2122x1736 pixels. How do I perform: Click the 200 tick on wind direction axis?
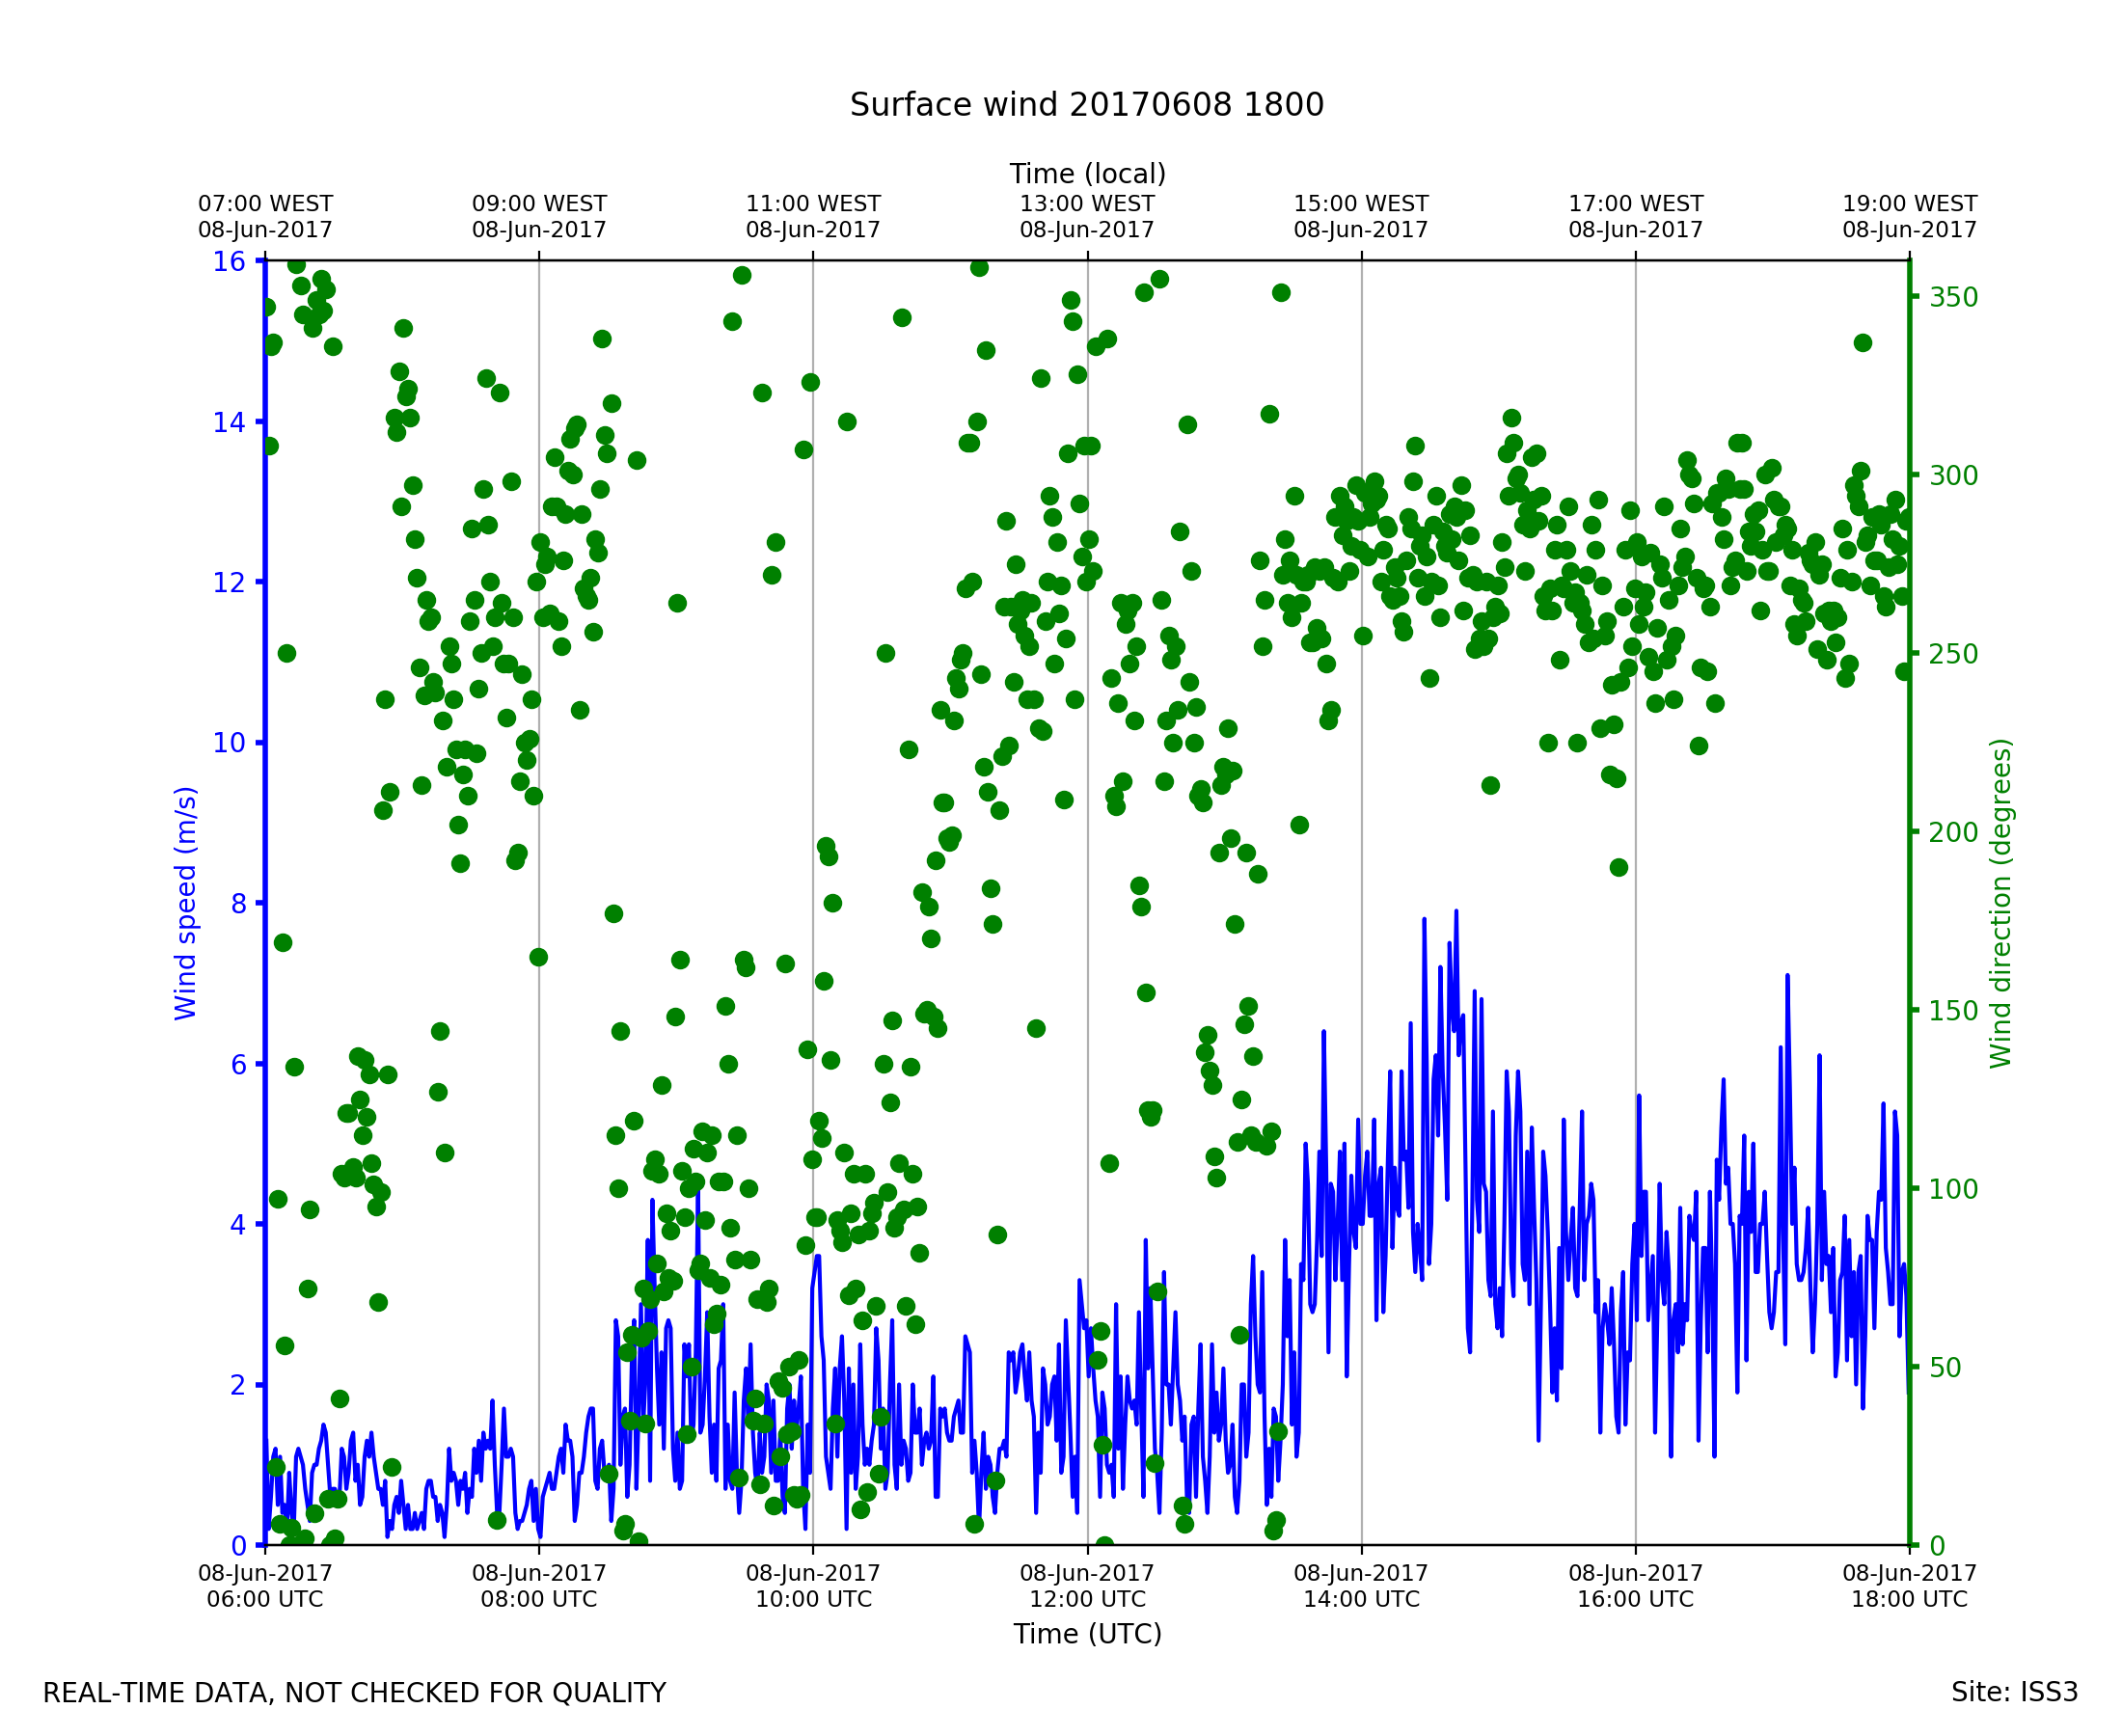coord(1953,833)
